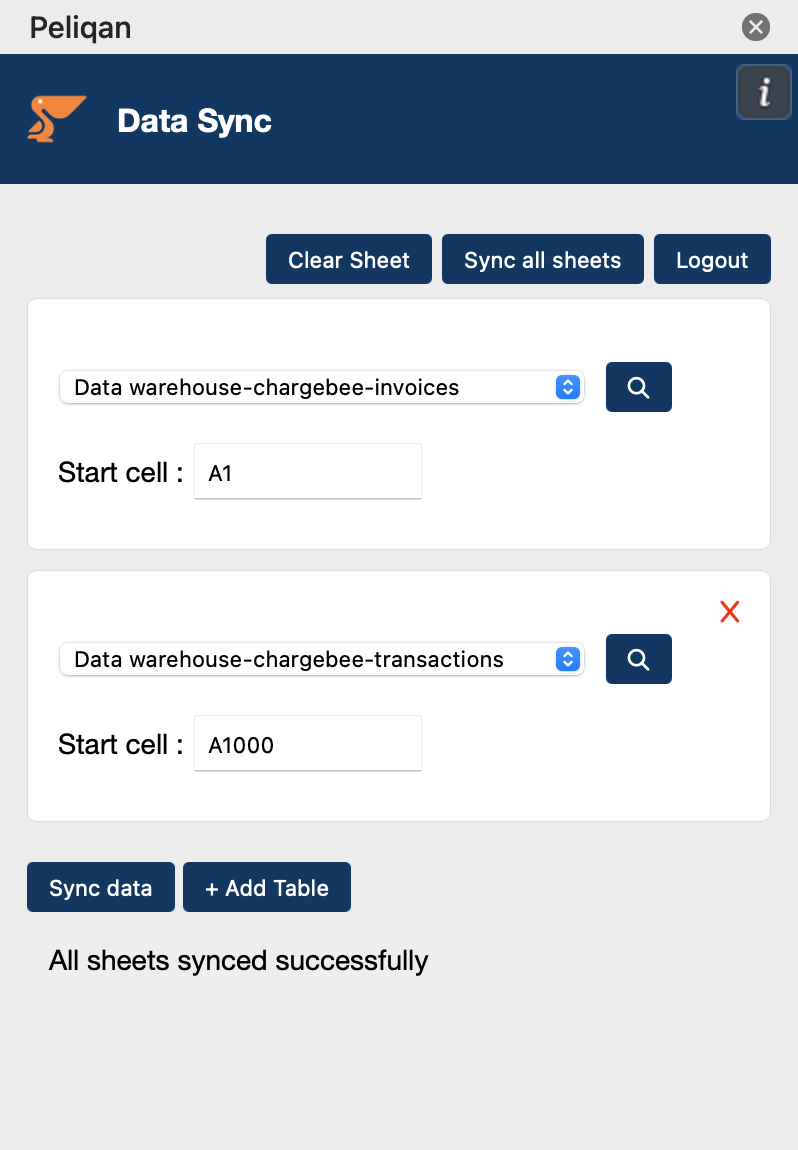Screen dimensions: 798x1150
Task: Click 'Start cell :' label in invoices card
Action: tap(121, 472)
